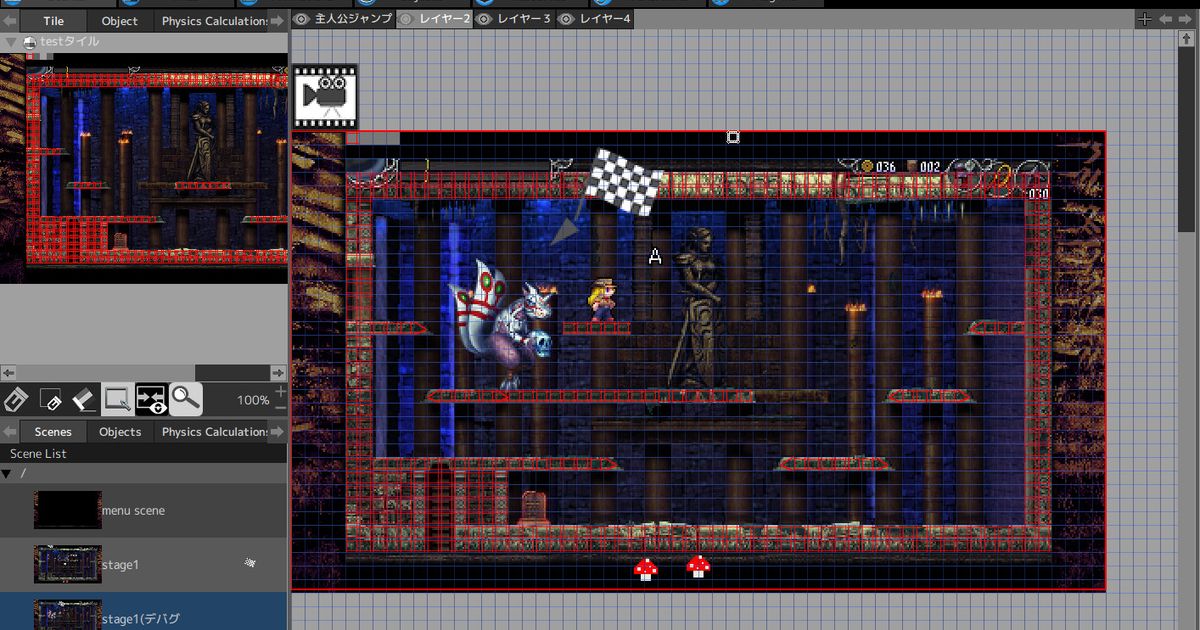This screenshot has width=1200, height=630.
Task: Toggle visibility of 主人公ジャンプ layer
Action: [x=302, y=19]
